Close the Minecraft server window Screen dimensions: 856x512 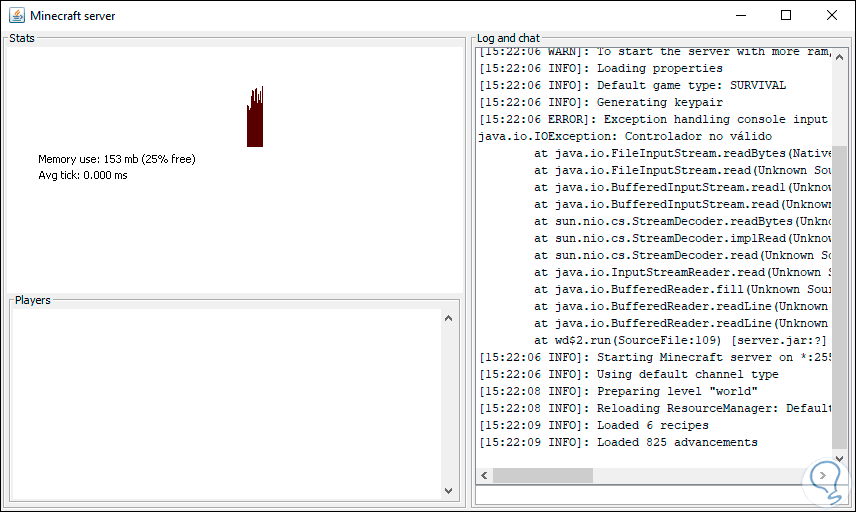(x=831, y=15)
